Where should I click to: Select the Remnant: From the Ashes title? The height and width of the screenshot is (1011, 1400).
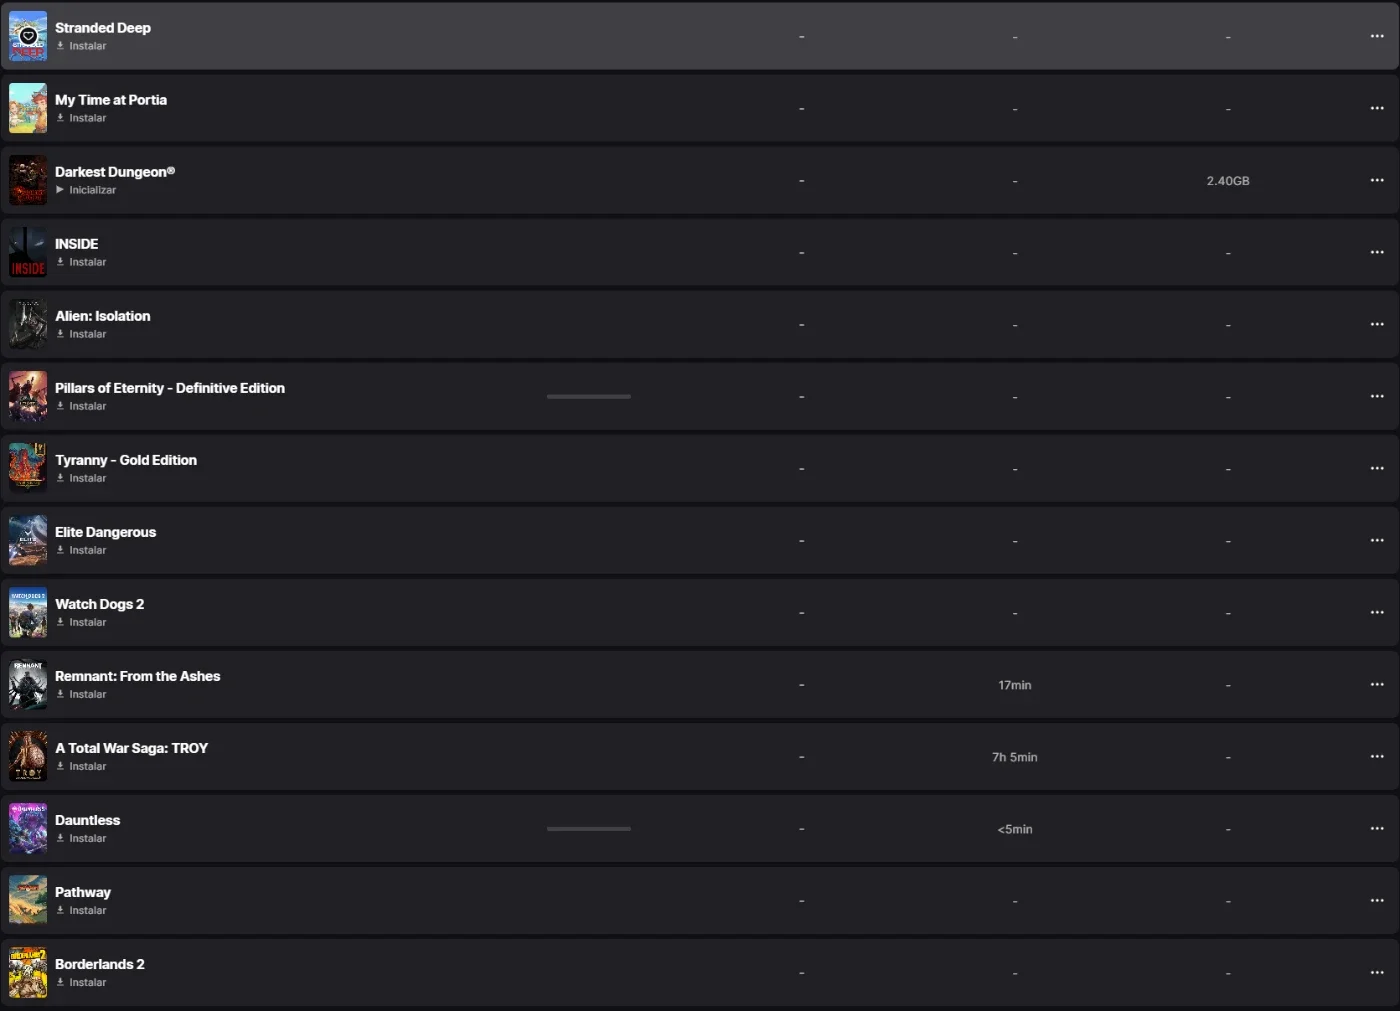pos(138,676)
